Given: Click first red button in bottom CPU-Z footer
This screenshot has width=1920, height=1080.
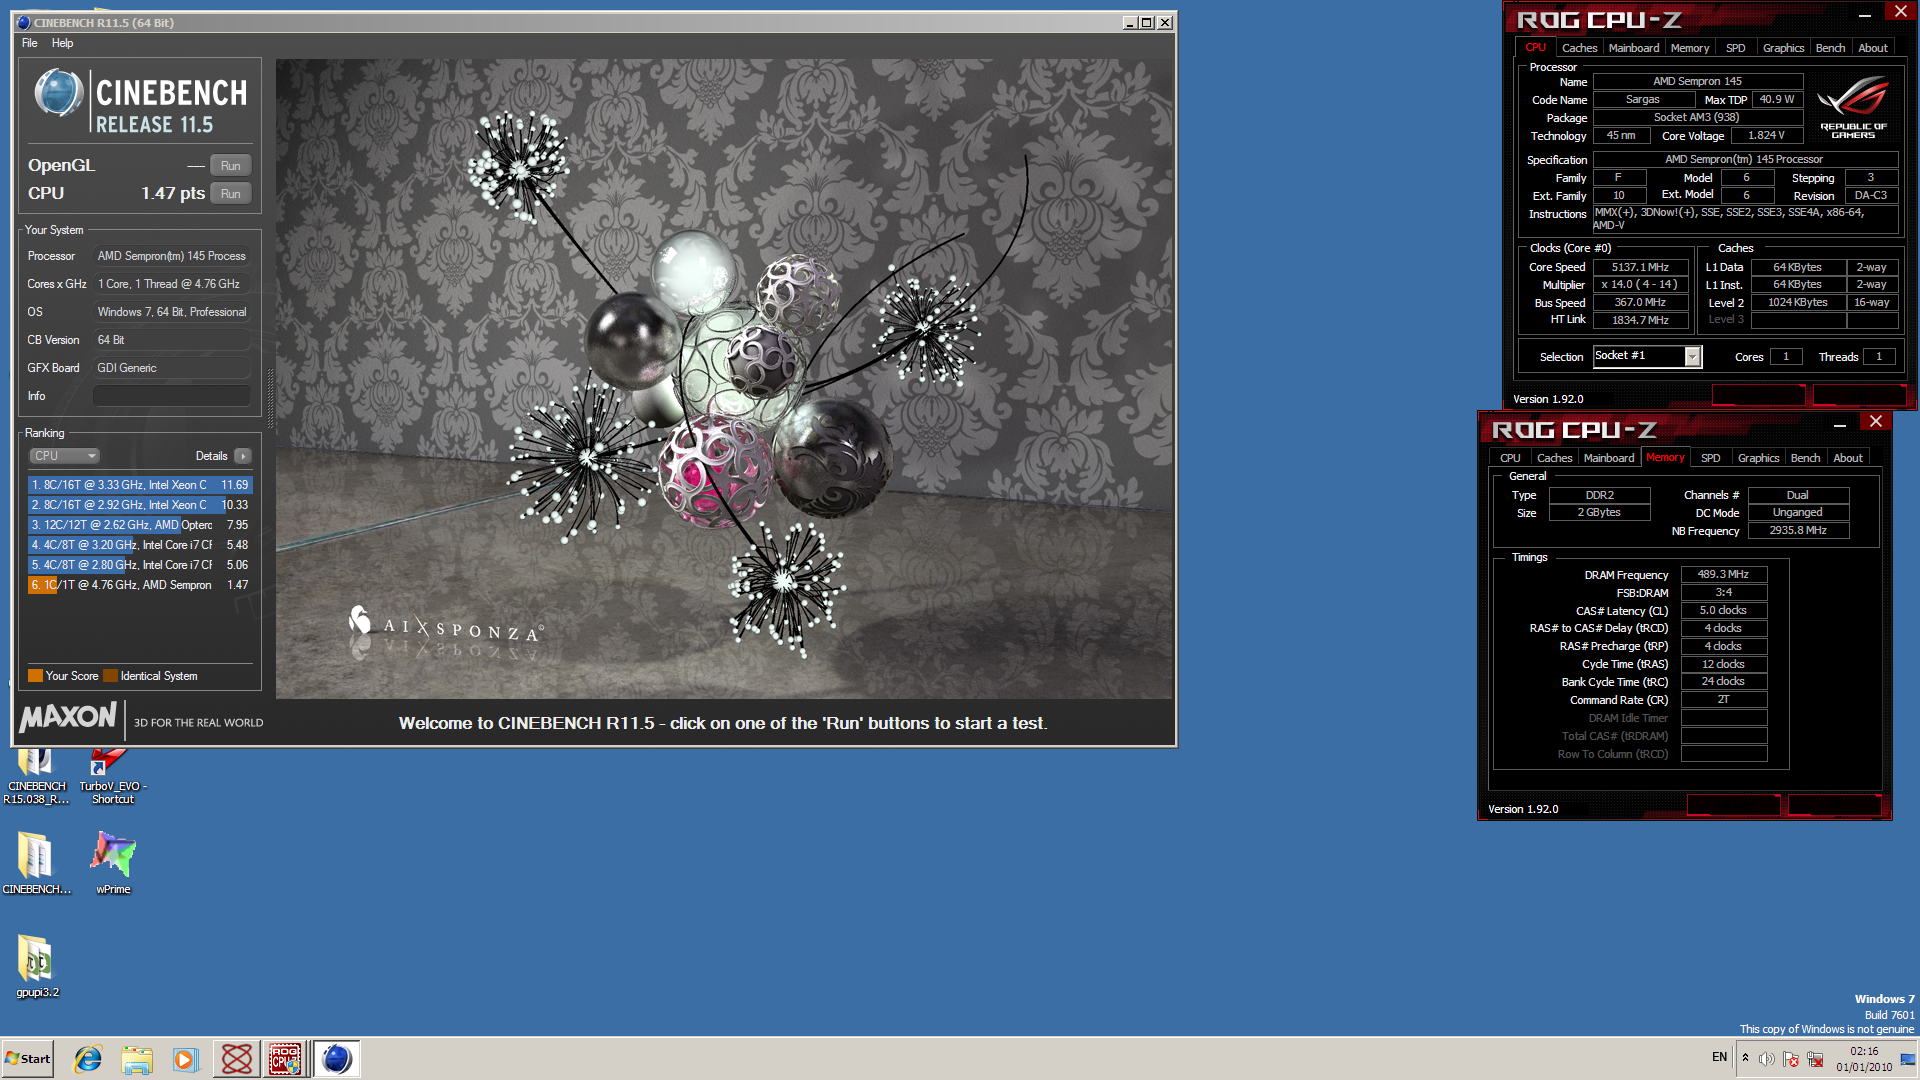Looking at the screenshot, I should click(x=1733, y=805).
